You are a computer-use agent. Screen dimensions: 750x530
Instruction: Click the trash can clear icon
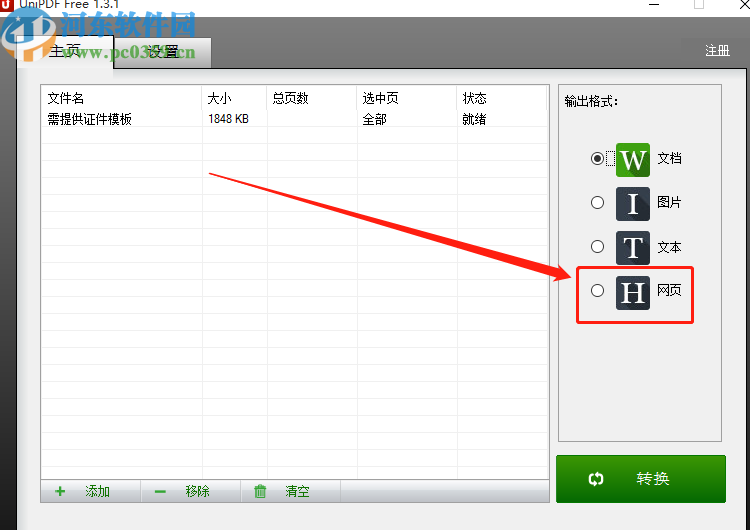[x=260, y=491]
